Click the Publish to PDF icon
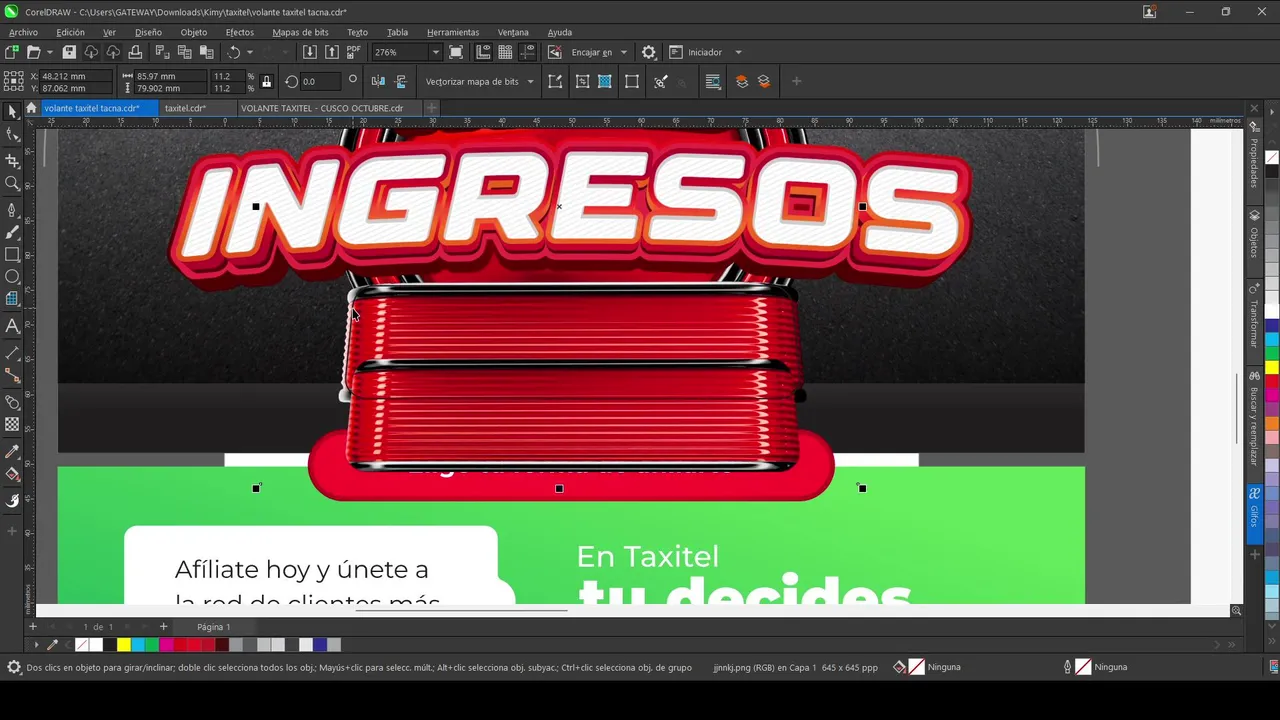Screen dimensions: 1280x720 pyautogui.click(x=354, y=52)
